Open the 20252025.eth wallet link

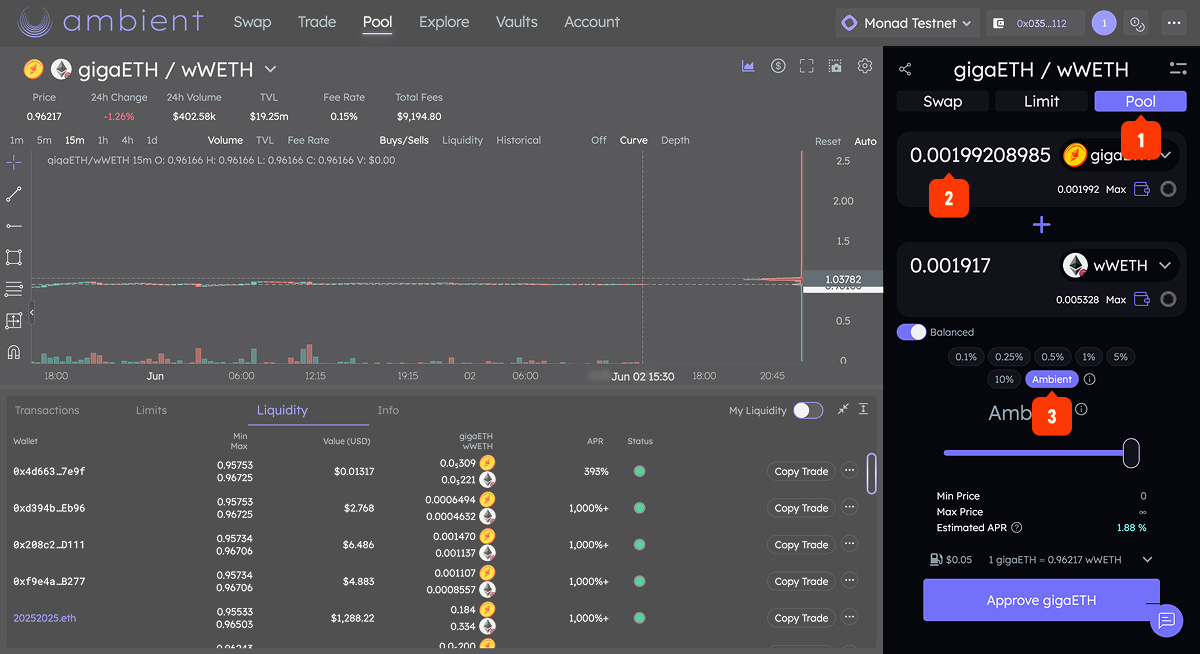[x=44, y=618]
